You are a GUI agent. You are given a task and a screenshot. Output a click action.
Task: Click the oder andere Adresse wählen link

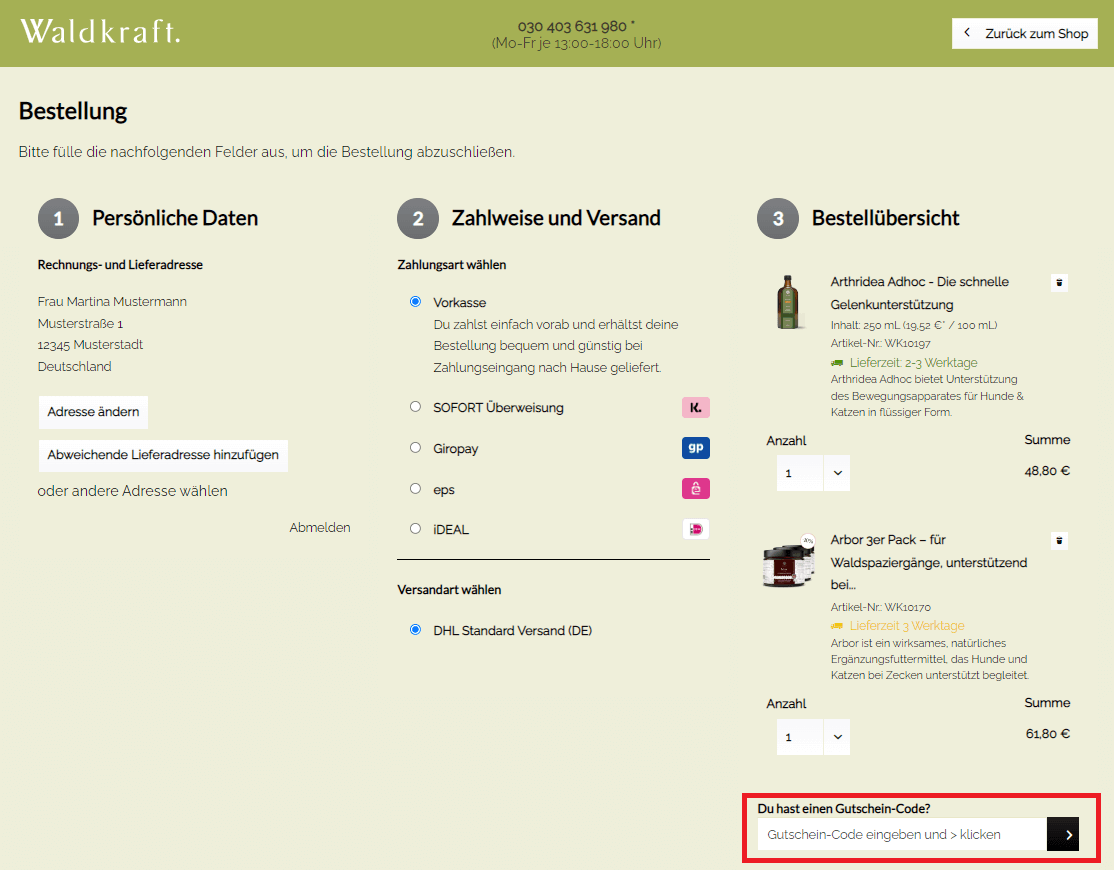pos(132,491)
